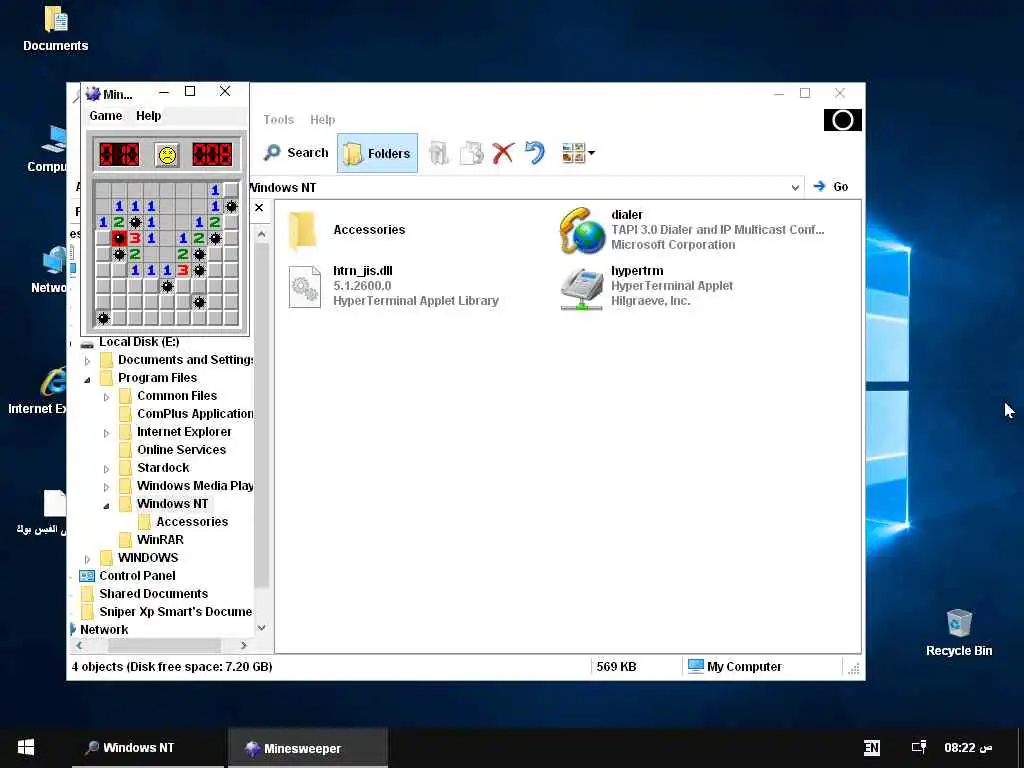1024x768 pixels.
Task: Click the Windows Start button
Action: point(26,747)
